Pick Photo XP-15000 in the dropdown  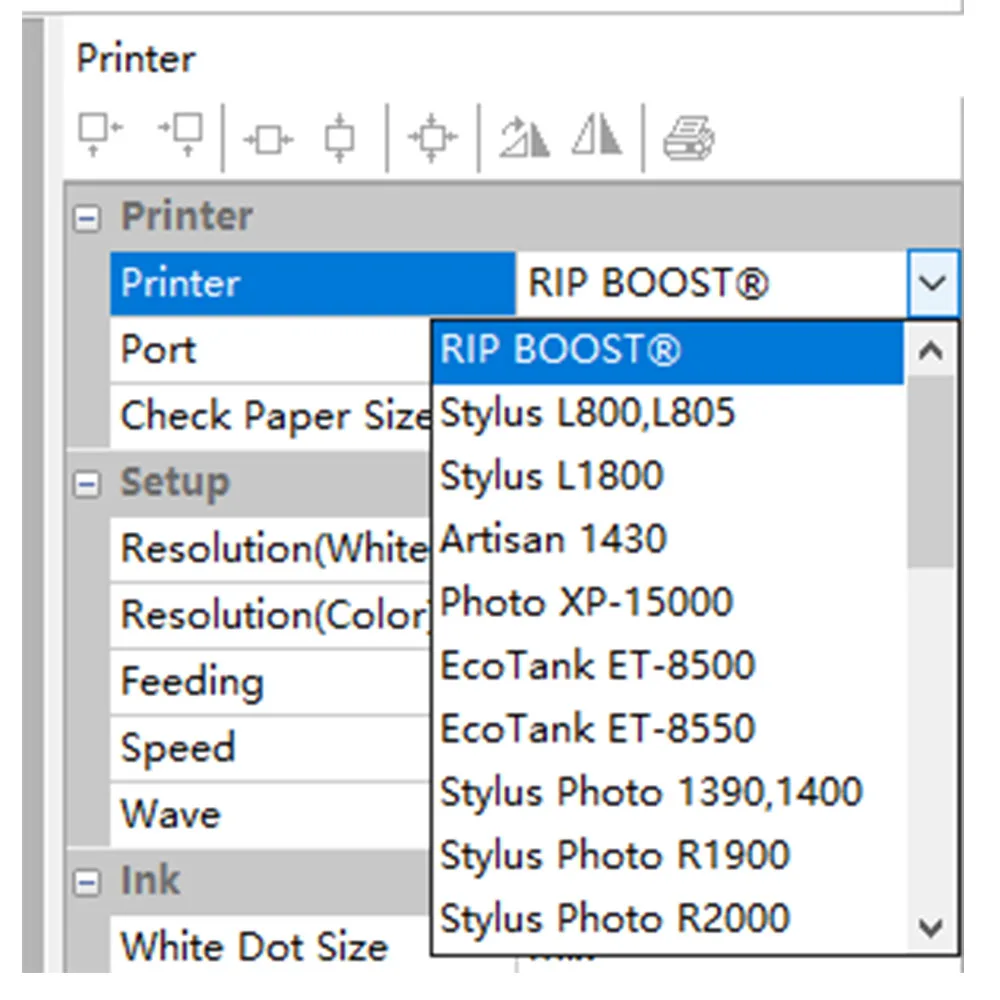(587, 602)
